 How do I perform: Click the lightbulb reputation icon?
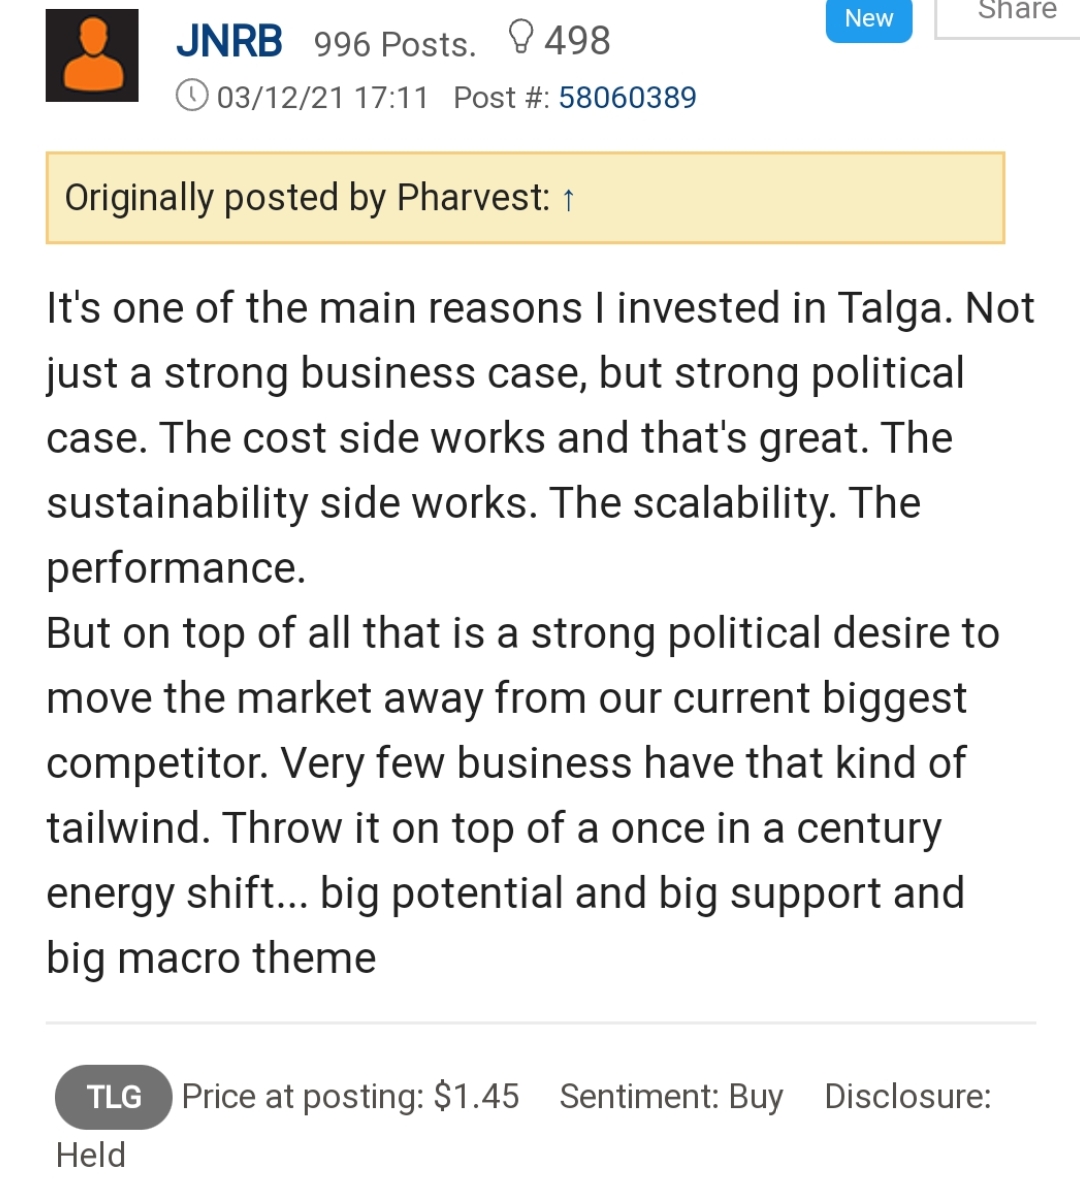tap(521, 37)
